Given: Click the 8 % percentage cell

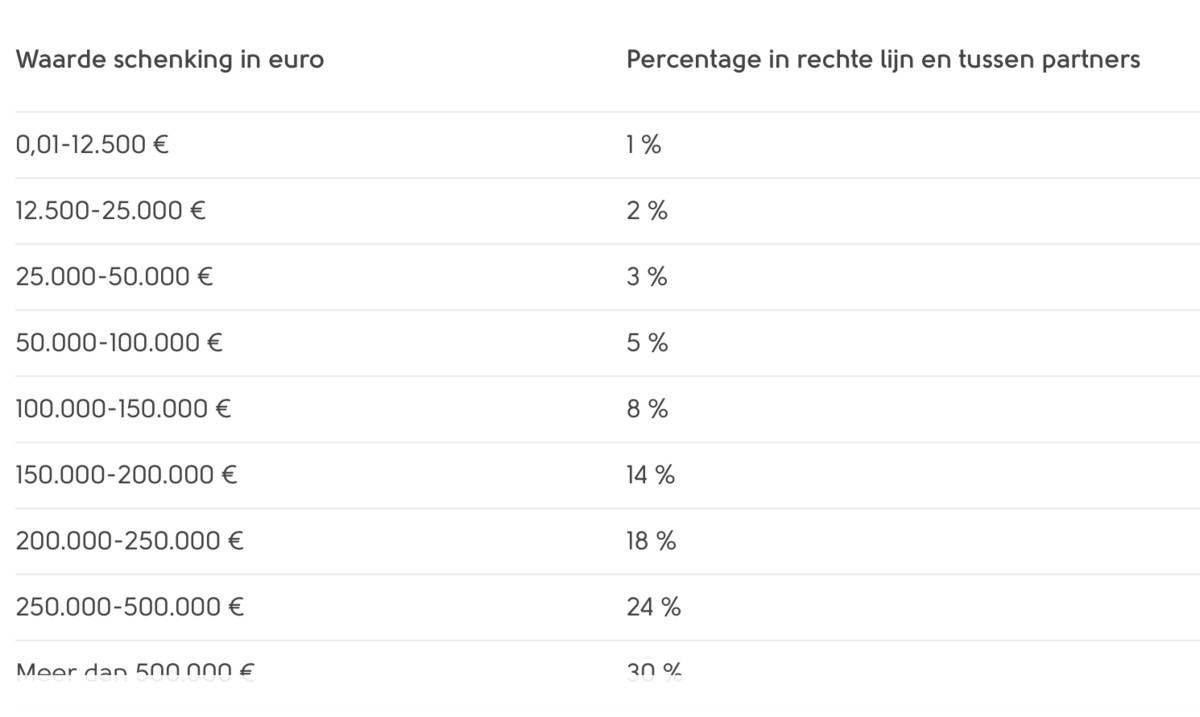Looking at the screenshot, I should (x=647, y=409).
